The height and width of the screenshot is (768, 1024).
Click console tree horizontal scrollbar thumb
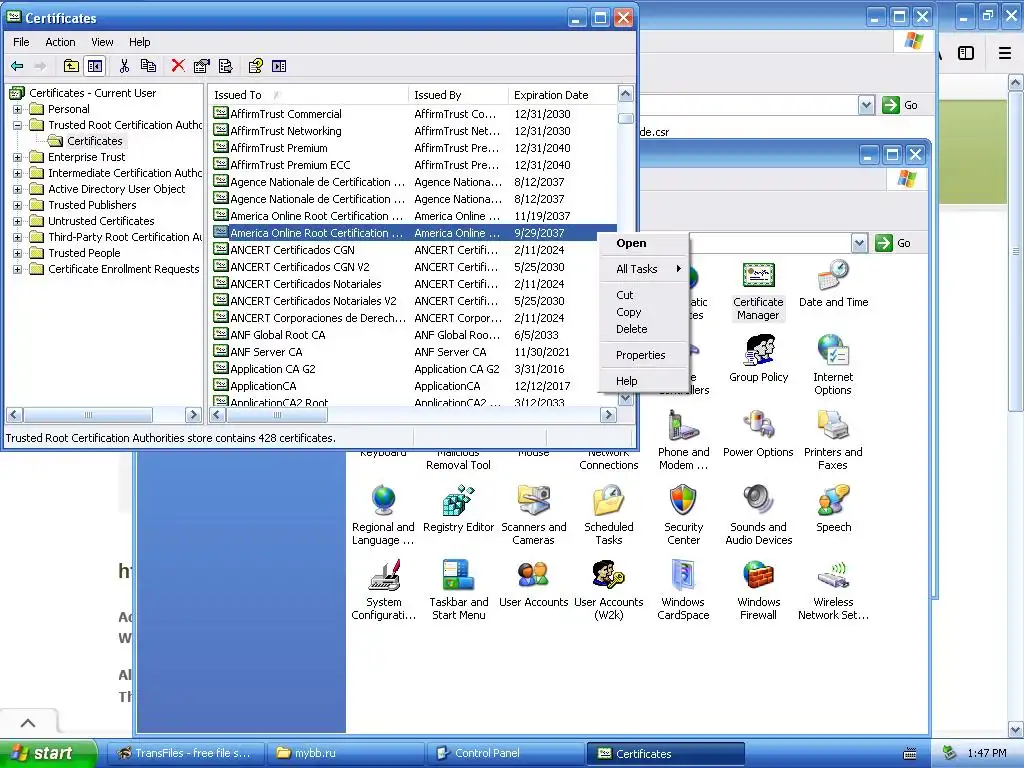[88, 415]
